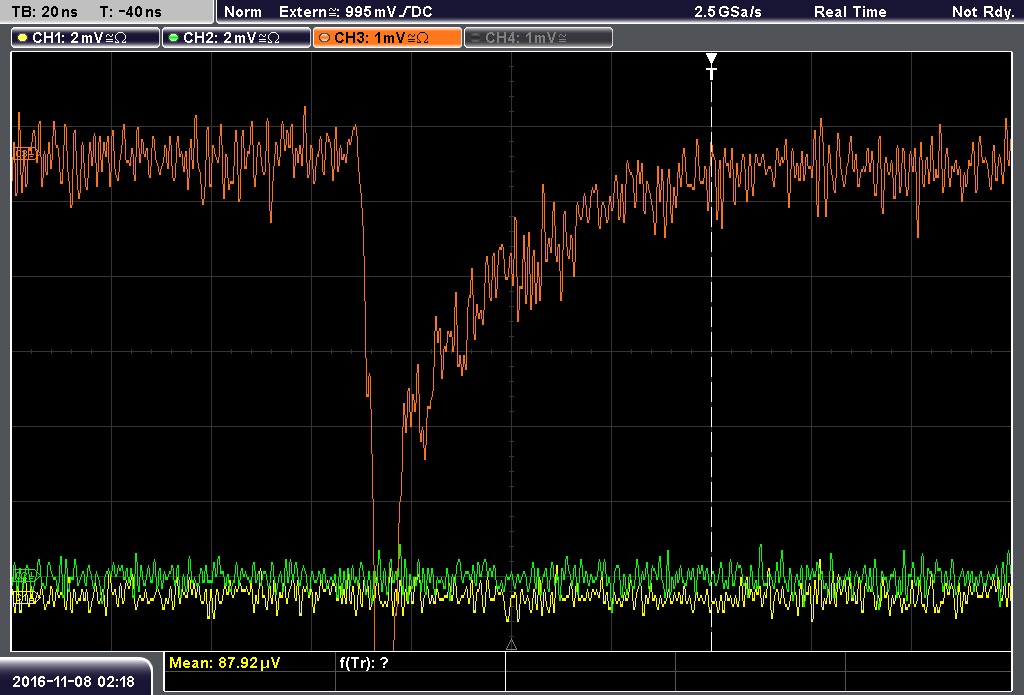Click the Real Time acquisition mode label
Screen dimensions: 1024x695
[850, 12]
